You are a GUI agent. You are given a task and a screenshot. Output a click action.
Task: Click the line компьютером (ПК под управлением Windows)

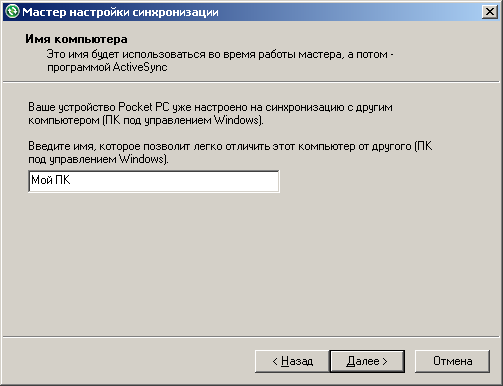[146, 120]
